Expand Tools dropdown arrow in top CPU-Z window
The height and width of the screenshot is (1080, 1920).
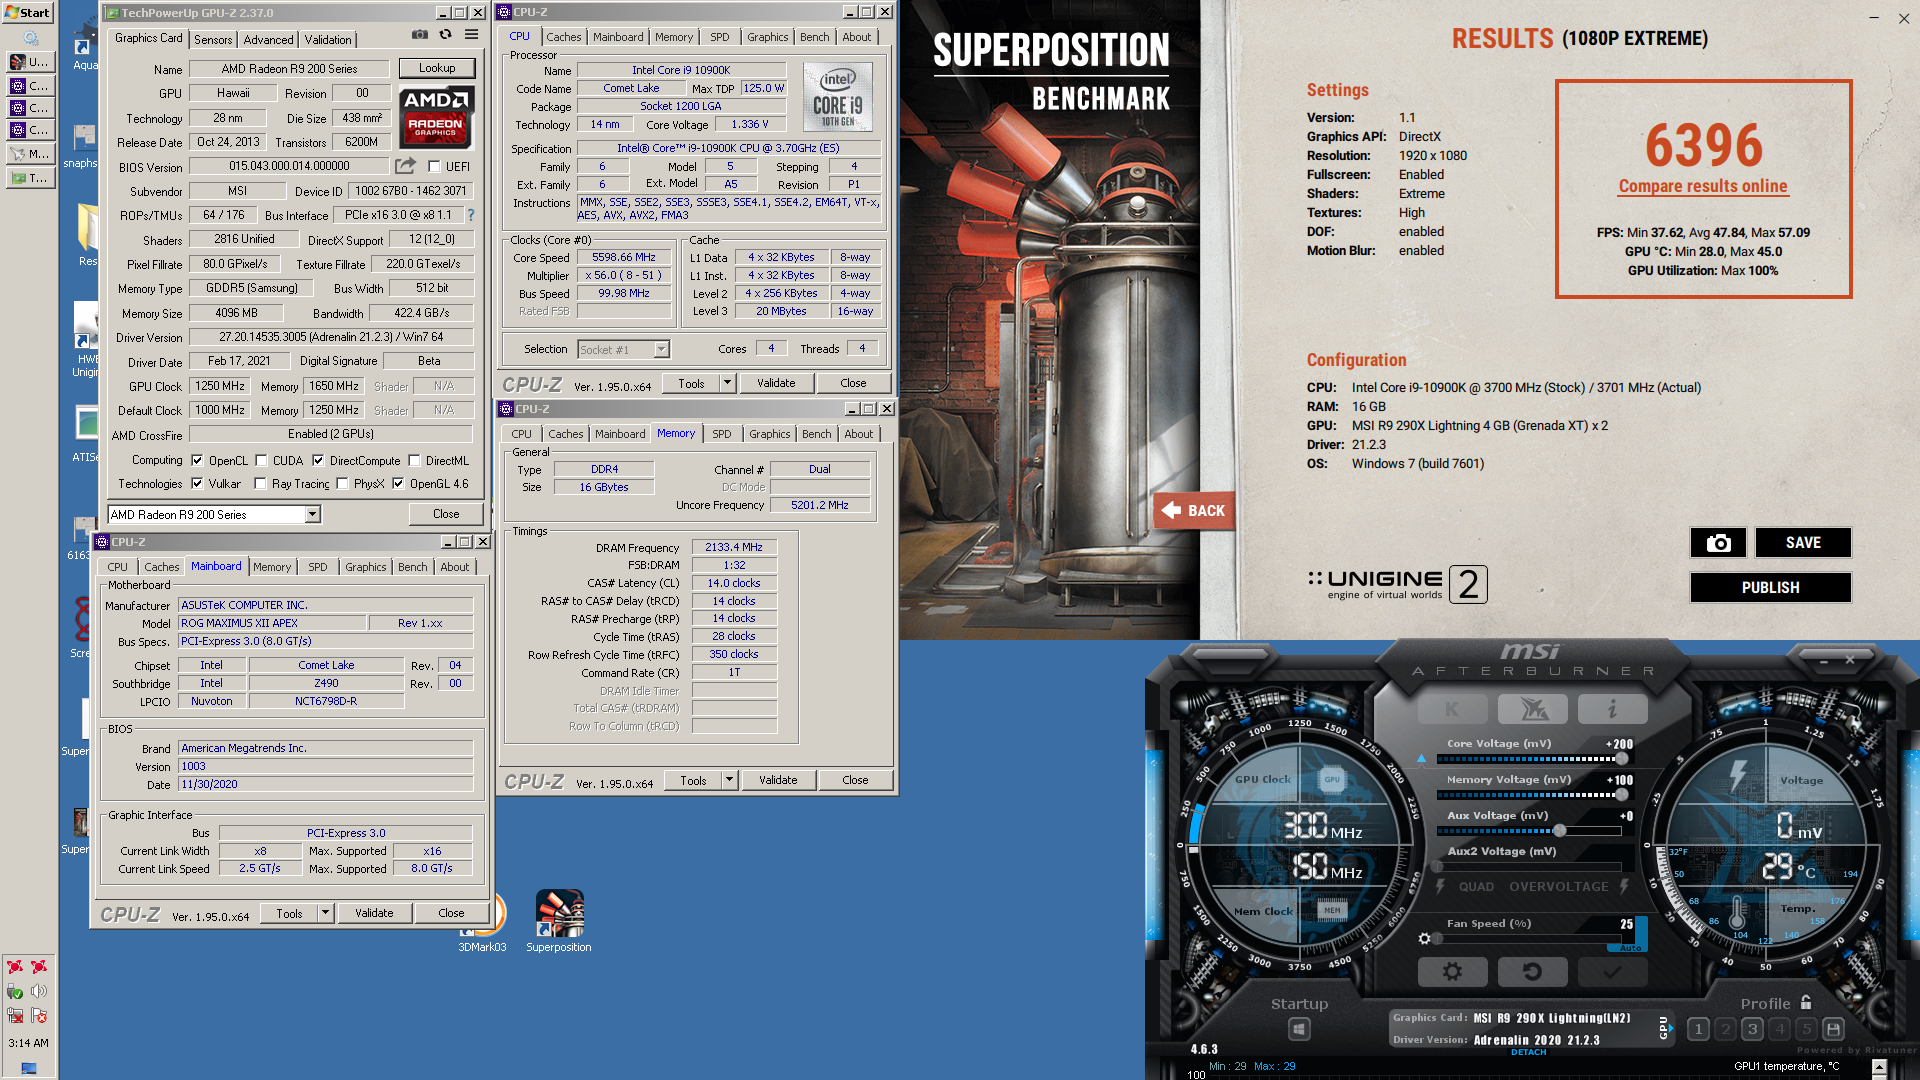[x=727, y=383]
